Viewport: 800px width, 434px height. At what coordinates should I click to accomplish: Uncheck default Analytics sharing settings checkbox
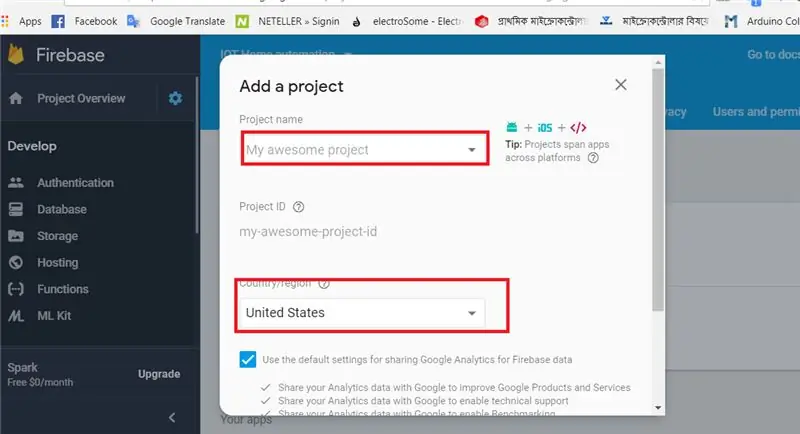click(248, 360)
